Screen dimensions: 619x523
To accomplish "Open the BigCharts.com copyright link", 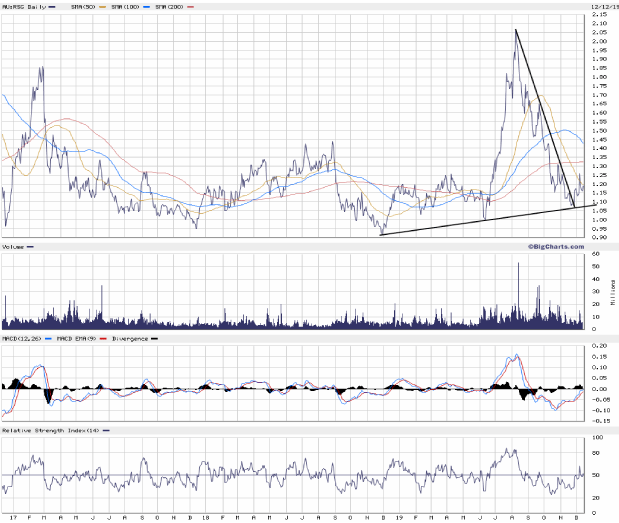I will pyautogui.click(x=556, y=245).
